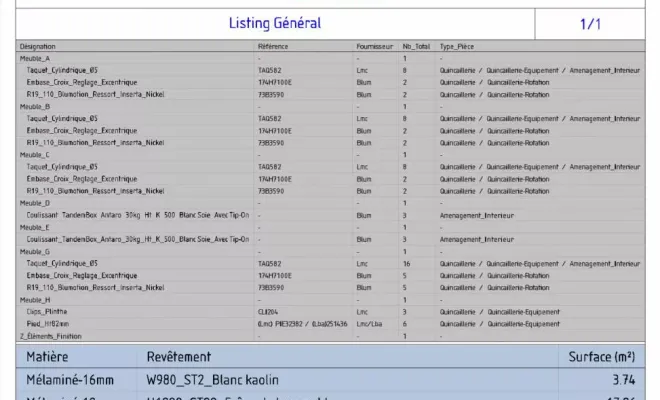
Task: Click the "Matière" header in materials table
Action: click(x=47, y=357)
